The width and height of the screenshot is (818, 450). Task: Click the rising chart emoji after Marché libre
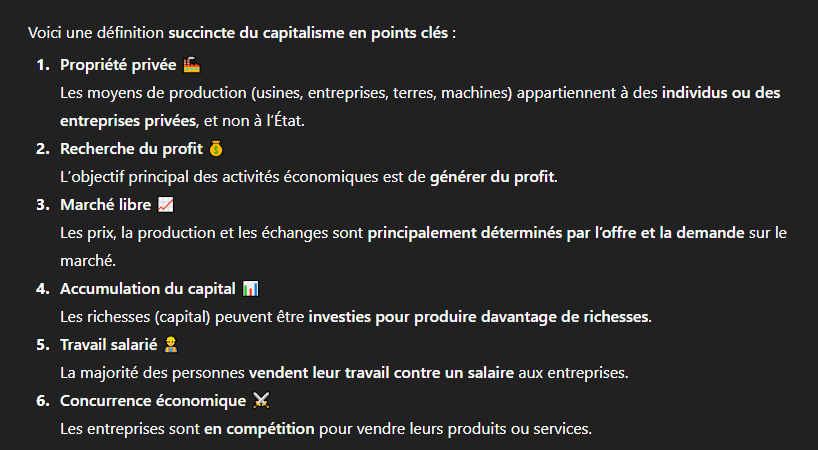(x=165, y=204)
